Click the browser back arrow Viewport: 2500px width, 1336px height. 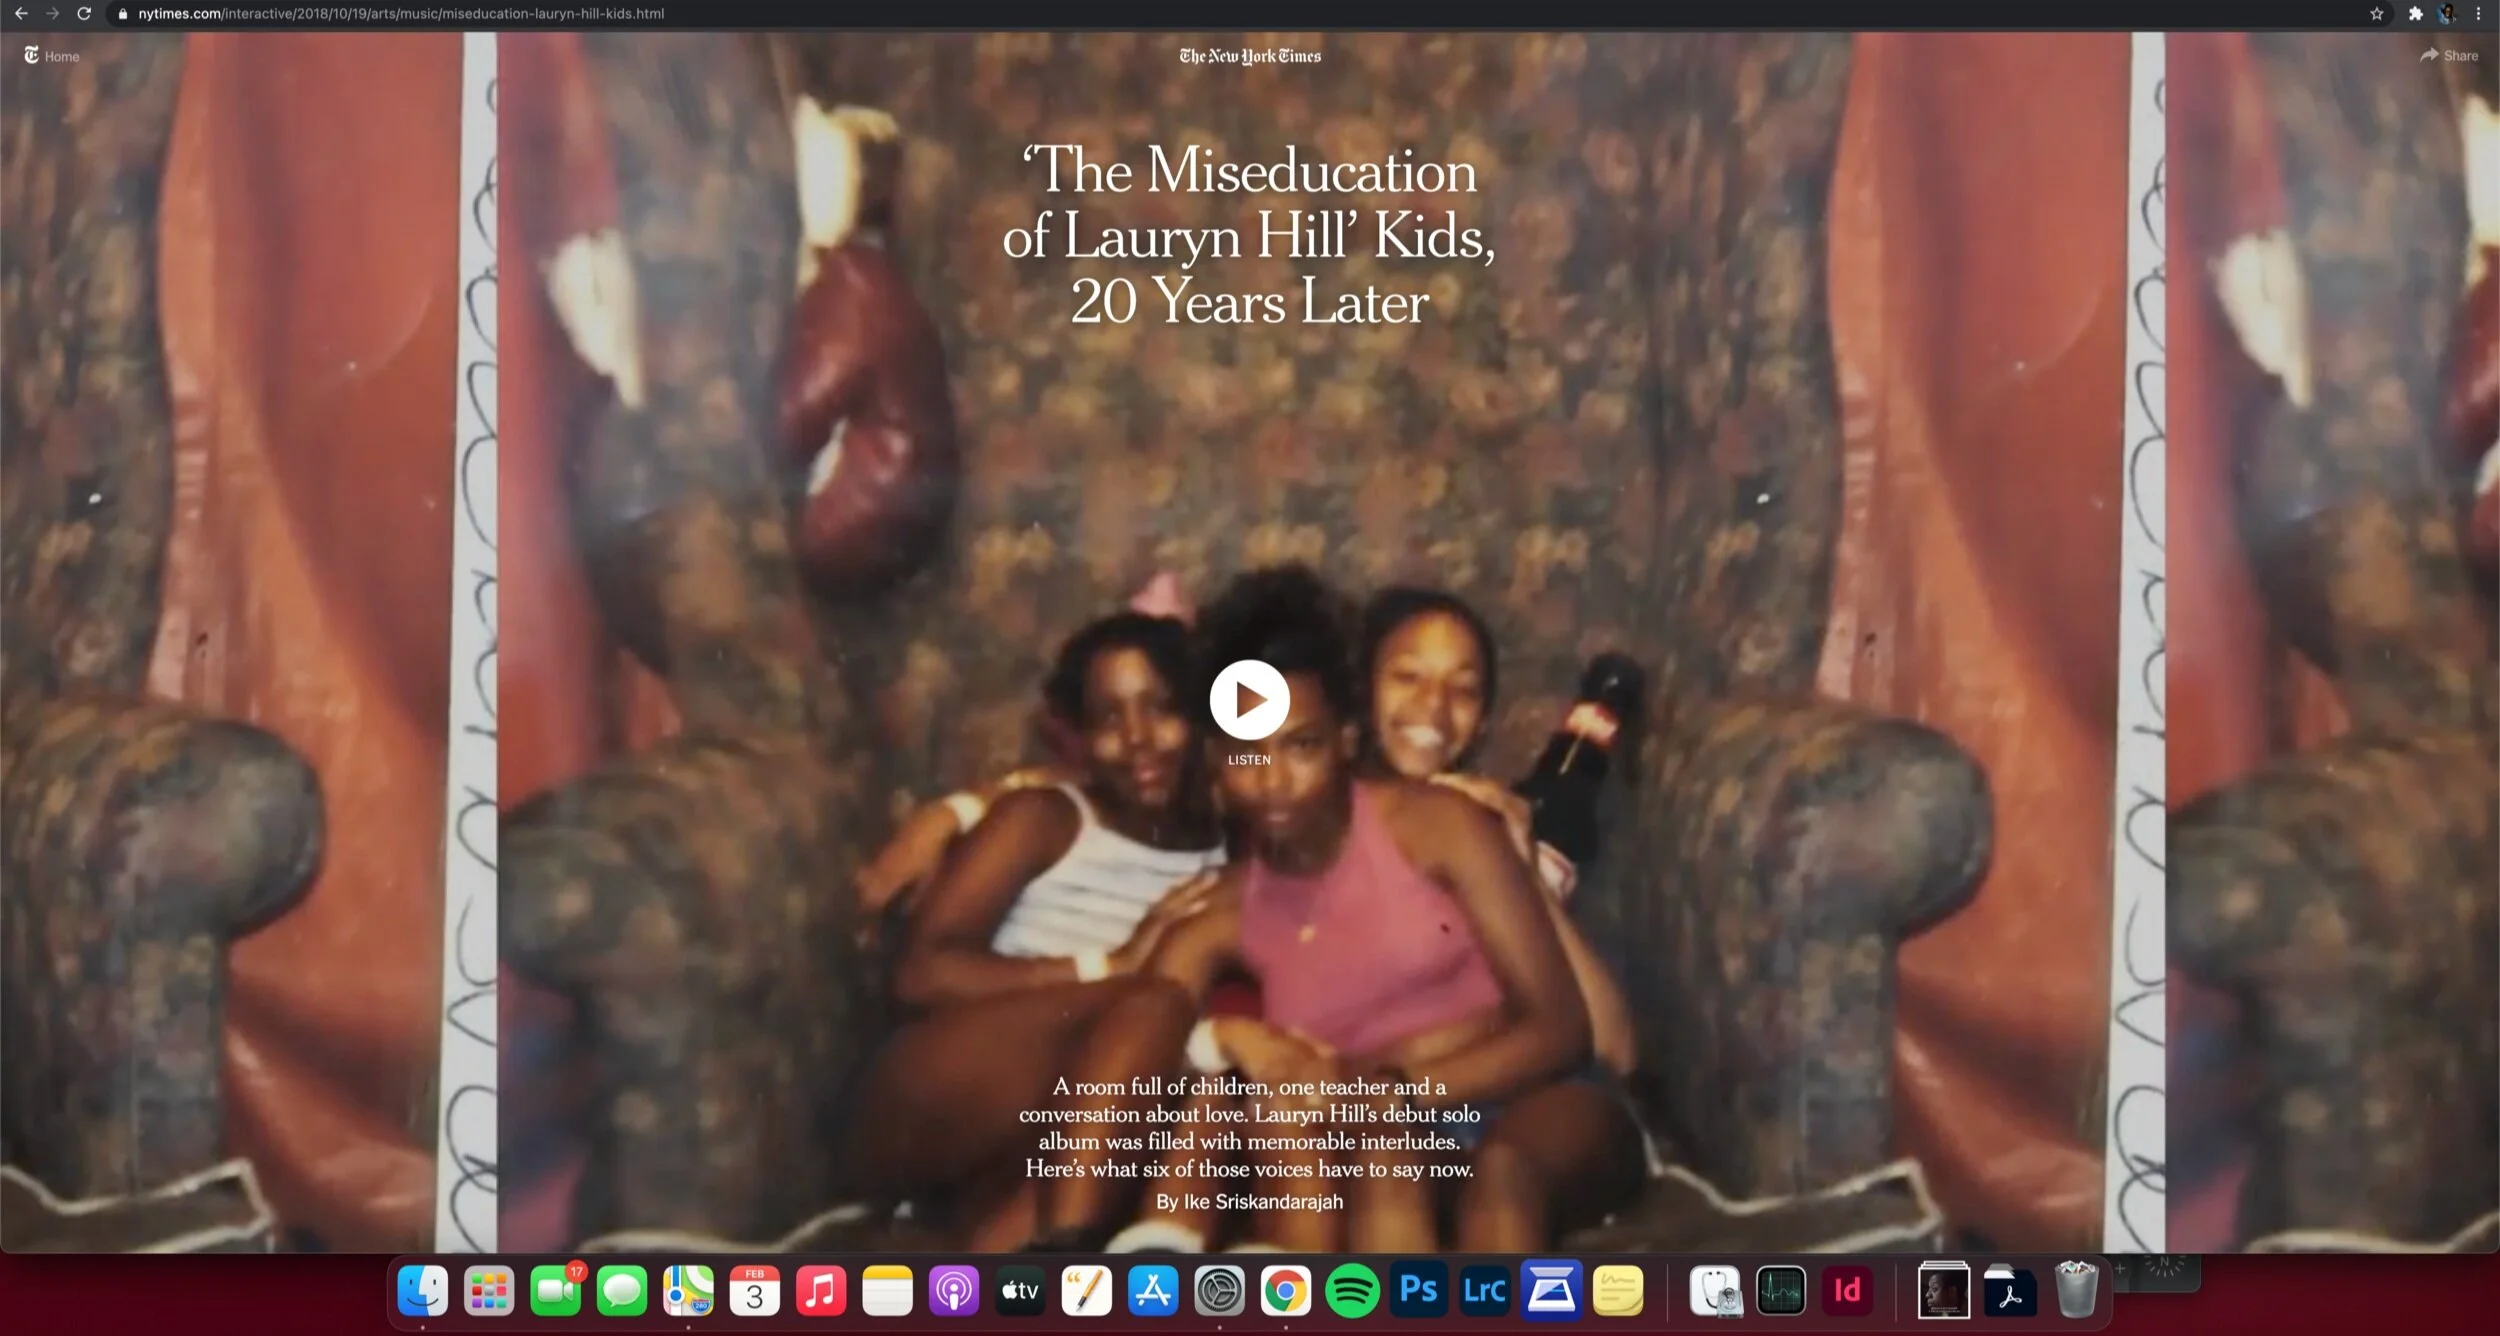click(21, 14)
